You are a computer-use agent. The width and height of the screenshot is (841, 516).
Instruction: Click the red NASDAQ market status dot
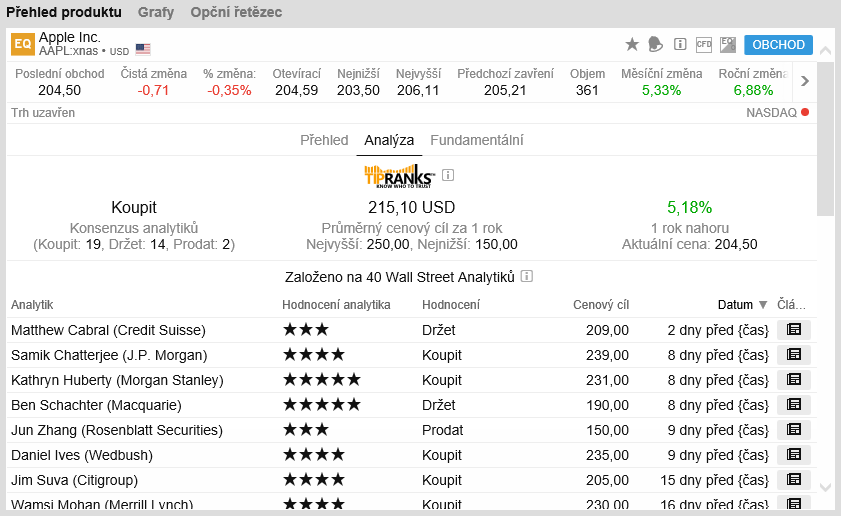pos(805,112)
